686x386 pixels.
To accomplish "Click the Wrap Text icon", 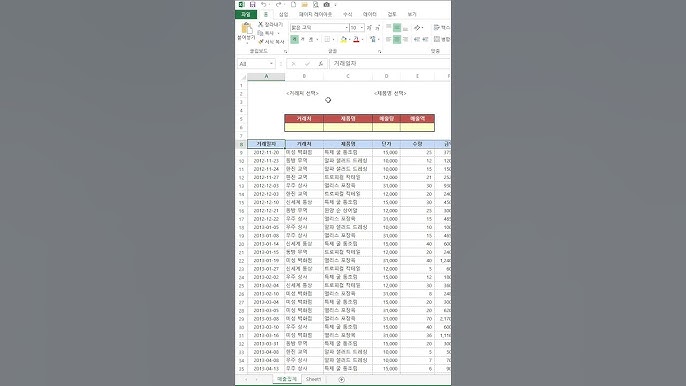I will tap(437, 28).
